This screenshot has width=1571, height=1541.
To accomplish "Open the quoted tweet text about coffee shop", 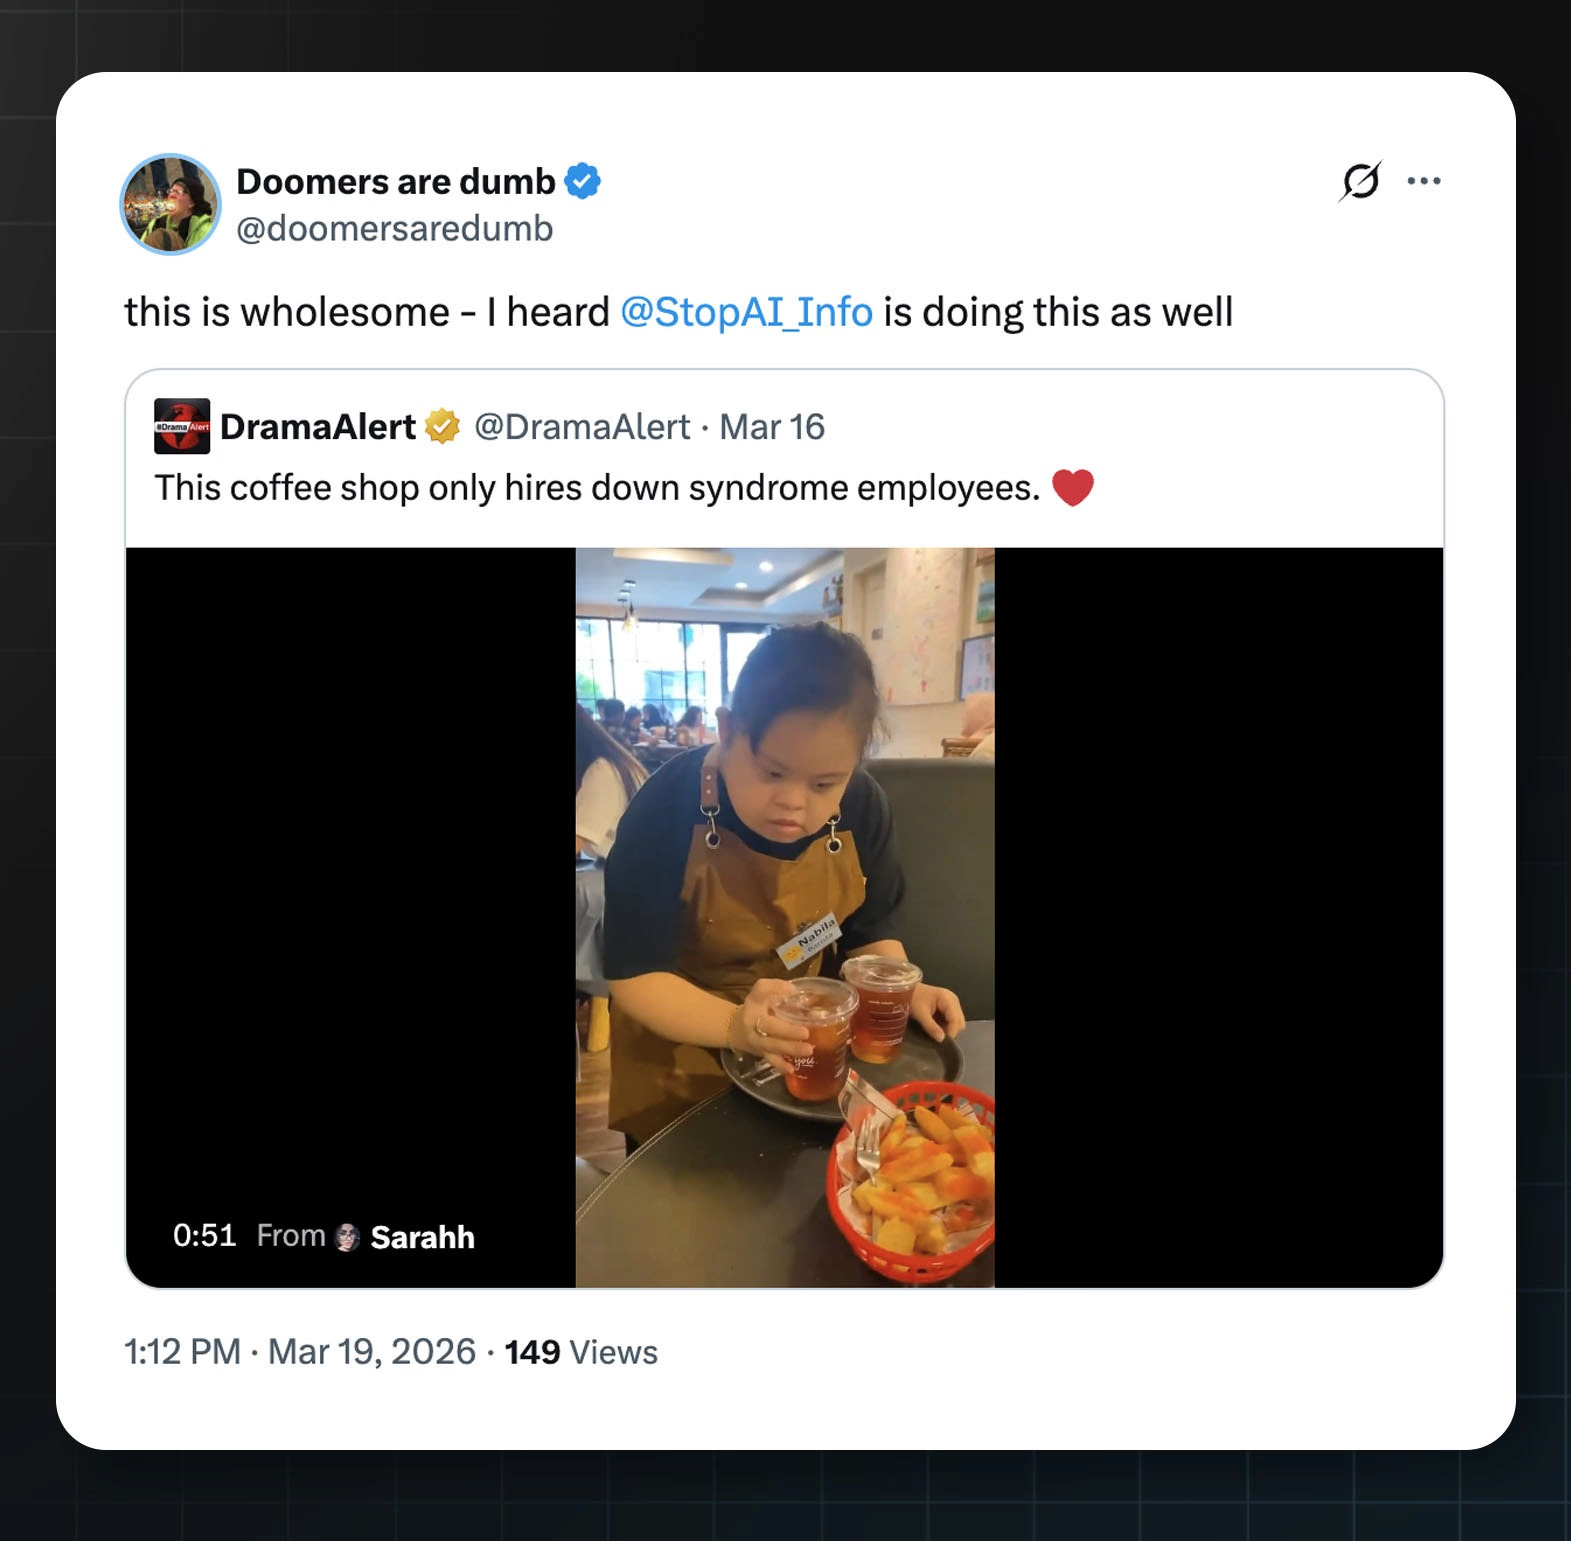I will coord(597,488).
